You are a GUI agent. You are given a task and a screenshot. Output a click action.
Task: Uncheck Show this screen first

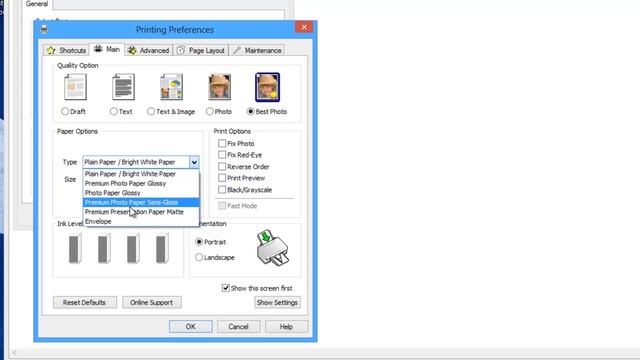[x=226, y=288]
